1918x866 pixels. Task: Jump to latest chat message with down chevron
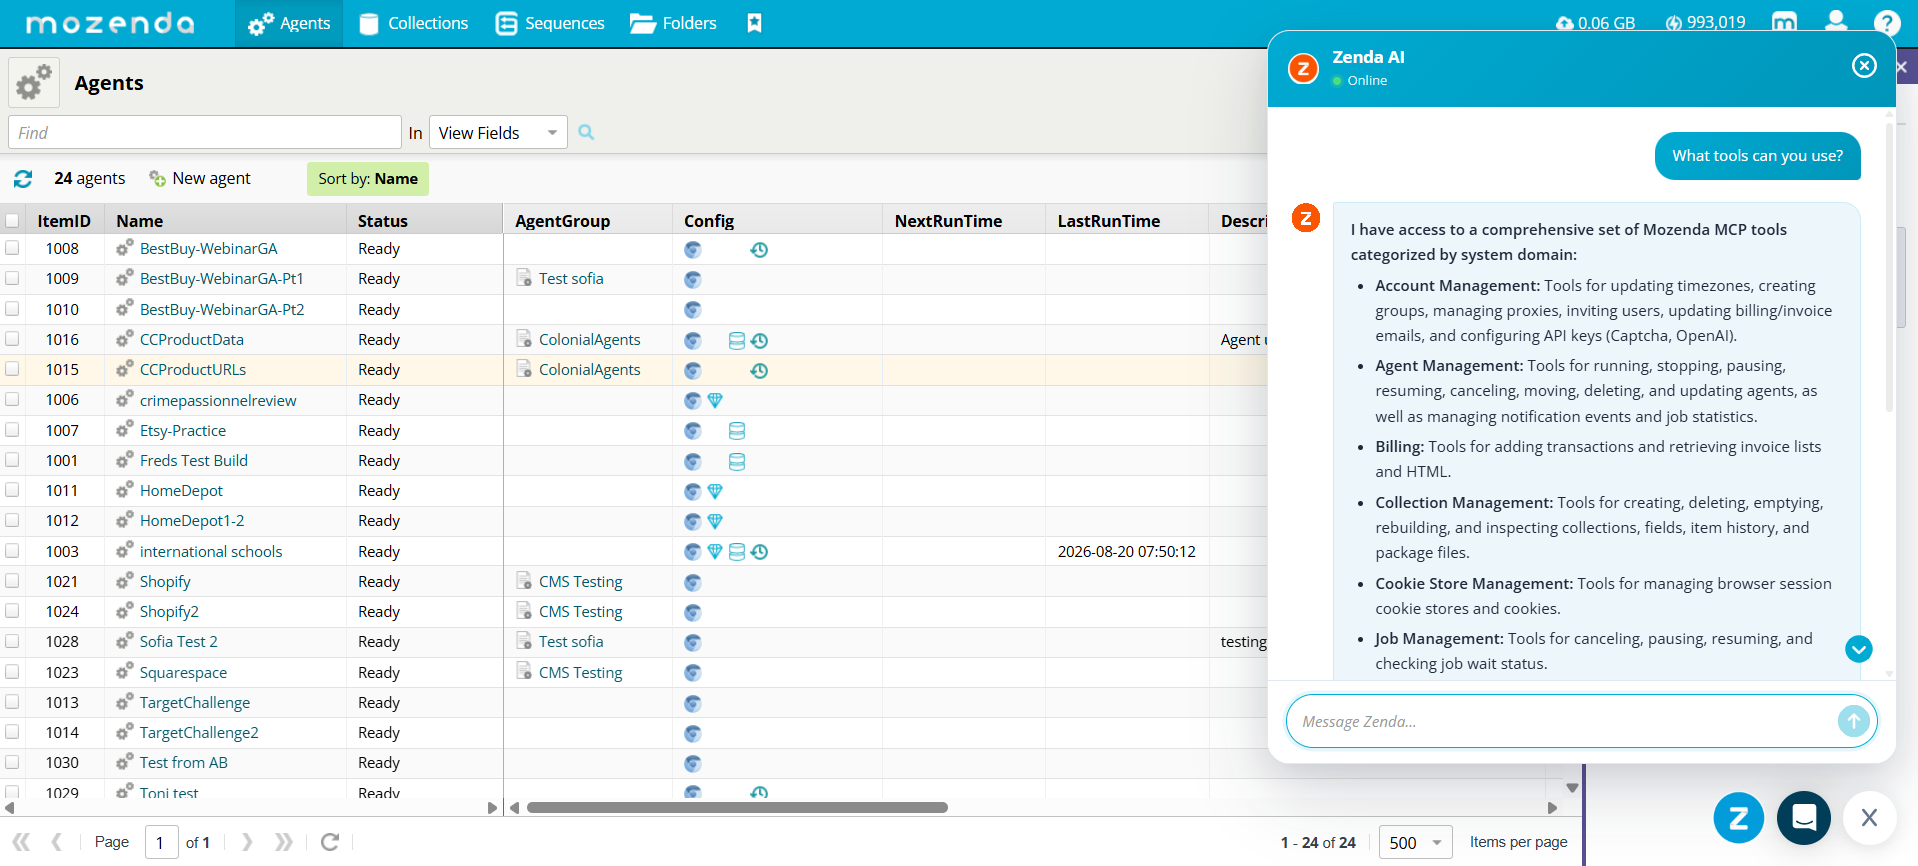tap(1859, 649)
